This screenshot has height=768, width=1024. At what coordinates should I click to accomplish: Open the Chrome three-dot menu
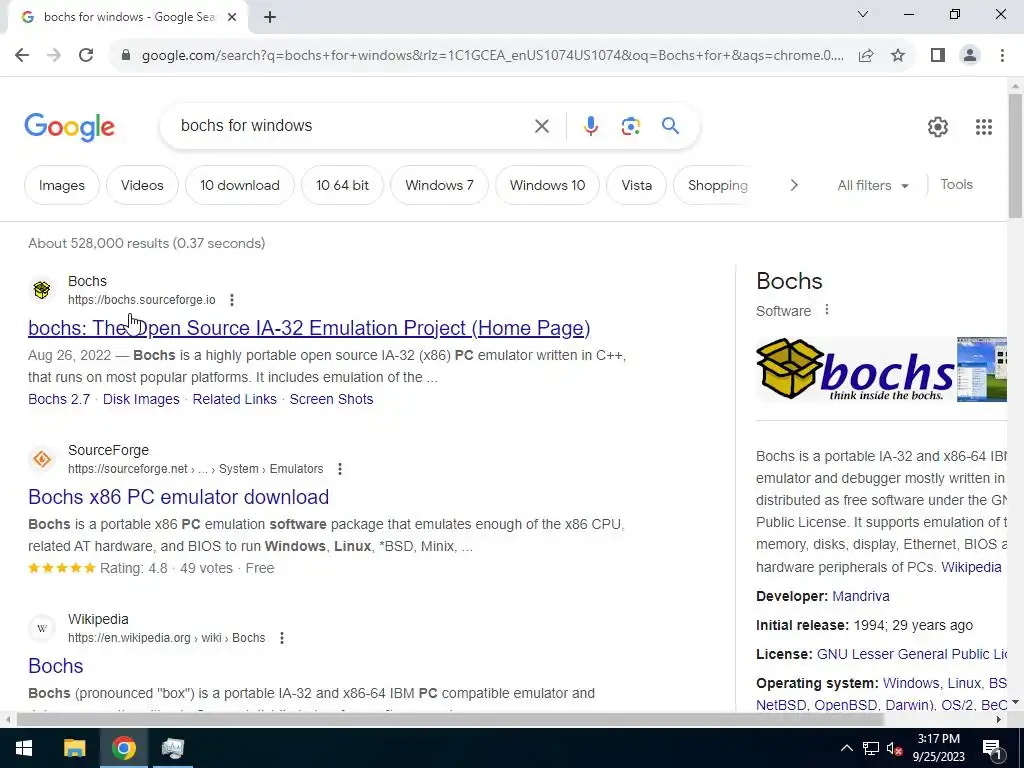tap(1002, 56)
